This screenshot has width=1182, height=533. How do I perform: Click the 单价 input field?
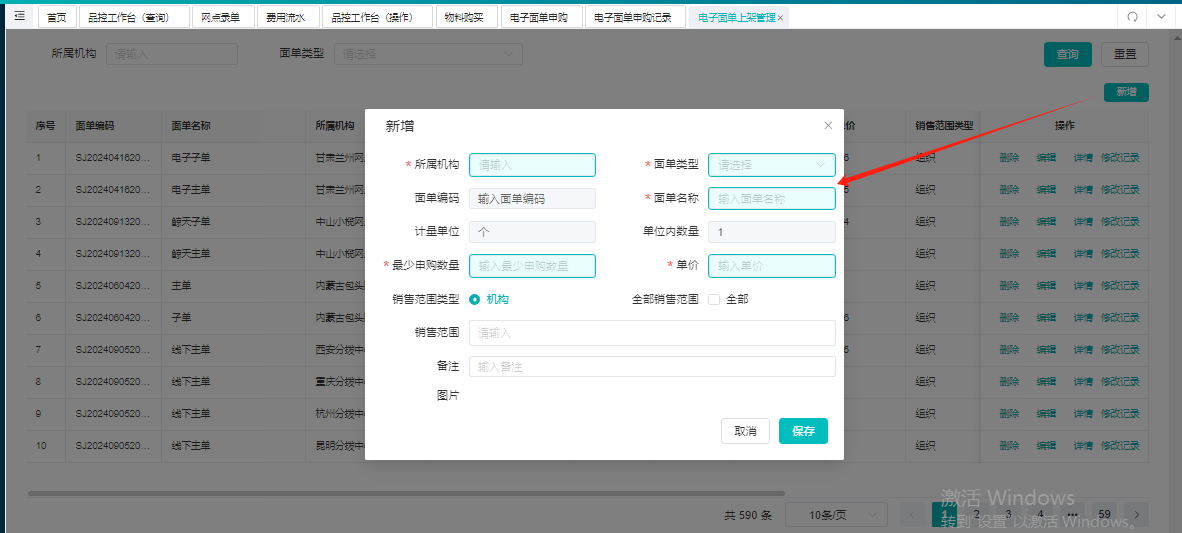[772, 265]
